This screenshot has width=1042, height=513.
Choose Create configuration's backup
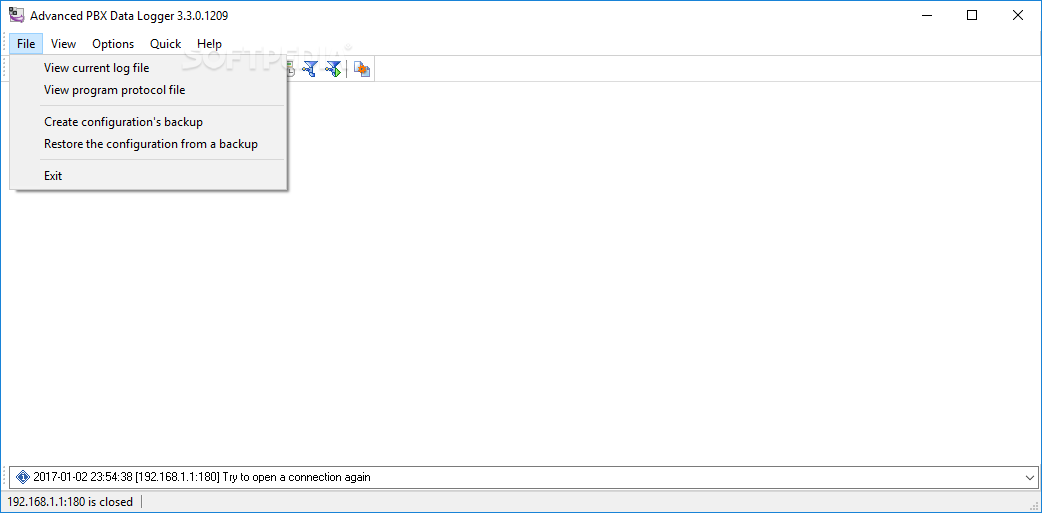149,122
